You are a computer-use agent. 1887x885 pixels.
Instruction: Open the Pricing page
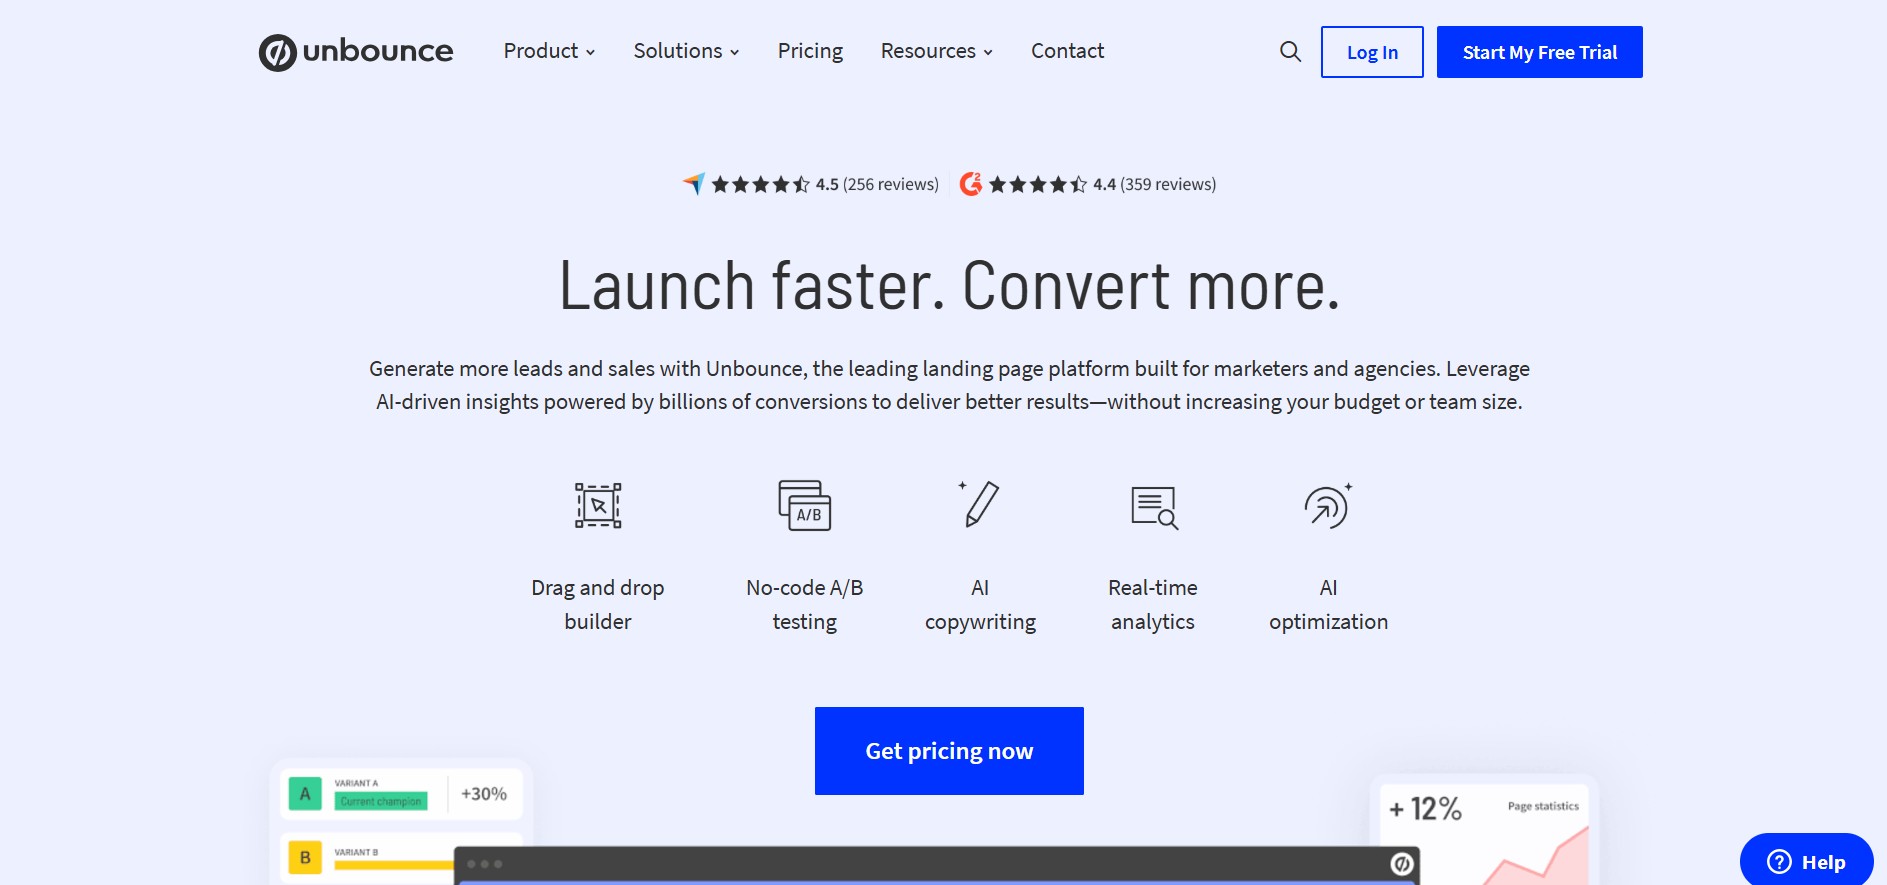(810, 51)
